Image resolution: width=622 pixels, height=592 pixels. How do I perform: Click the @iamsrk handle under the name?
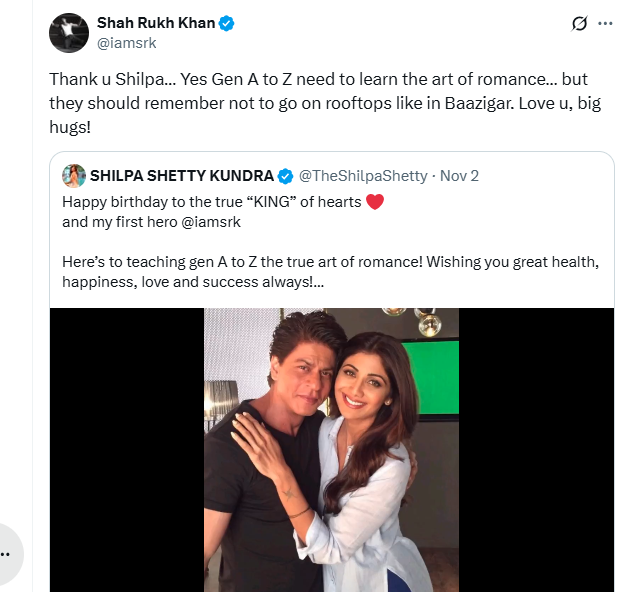126,43
